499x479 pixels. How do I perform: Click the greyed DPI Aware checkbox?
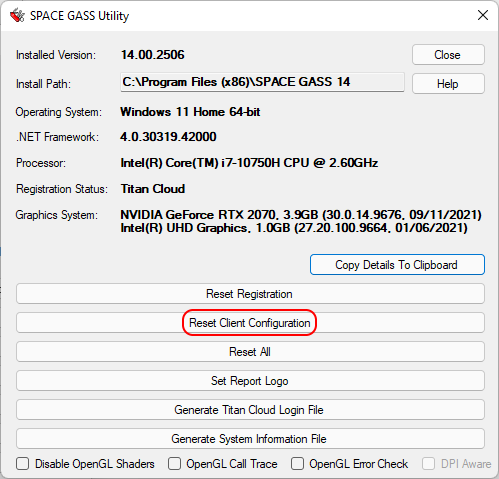[x=428, y=464]
